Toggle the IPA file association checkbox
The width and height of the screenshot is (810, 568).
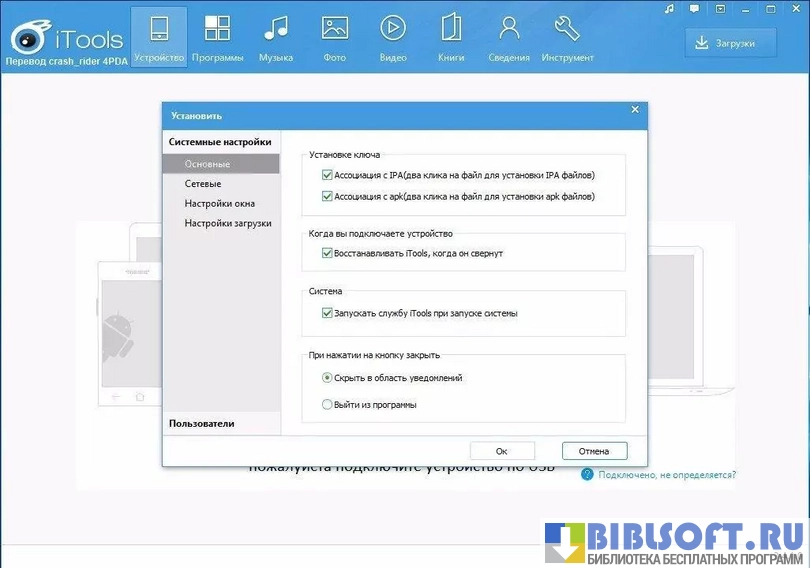[x=327, y=175]
